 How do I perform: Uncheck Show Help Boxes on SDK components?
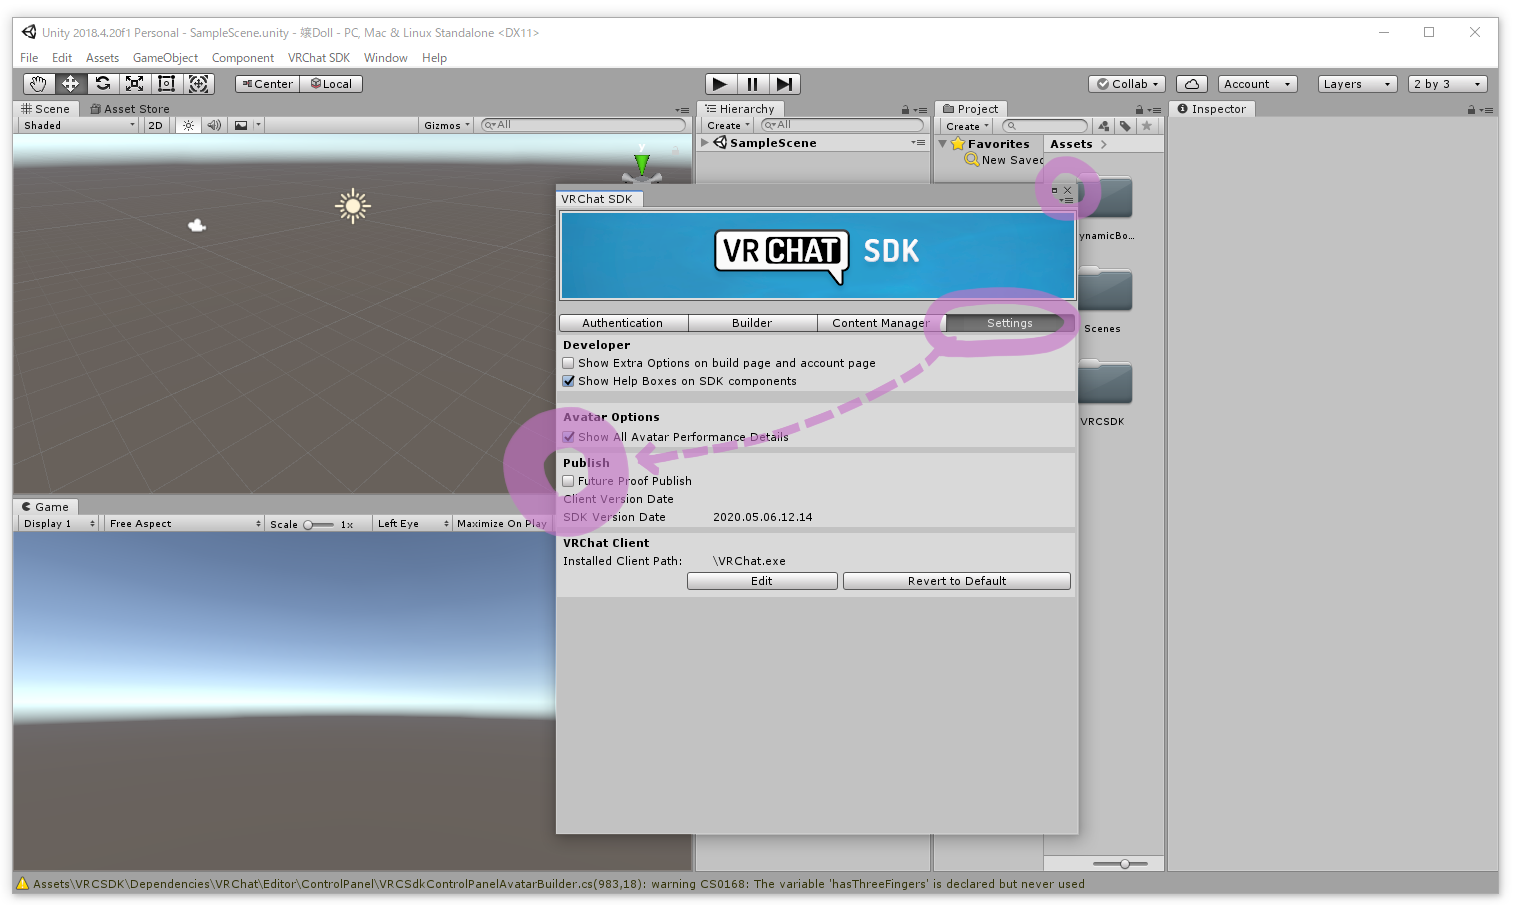point(568,381)
